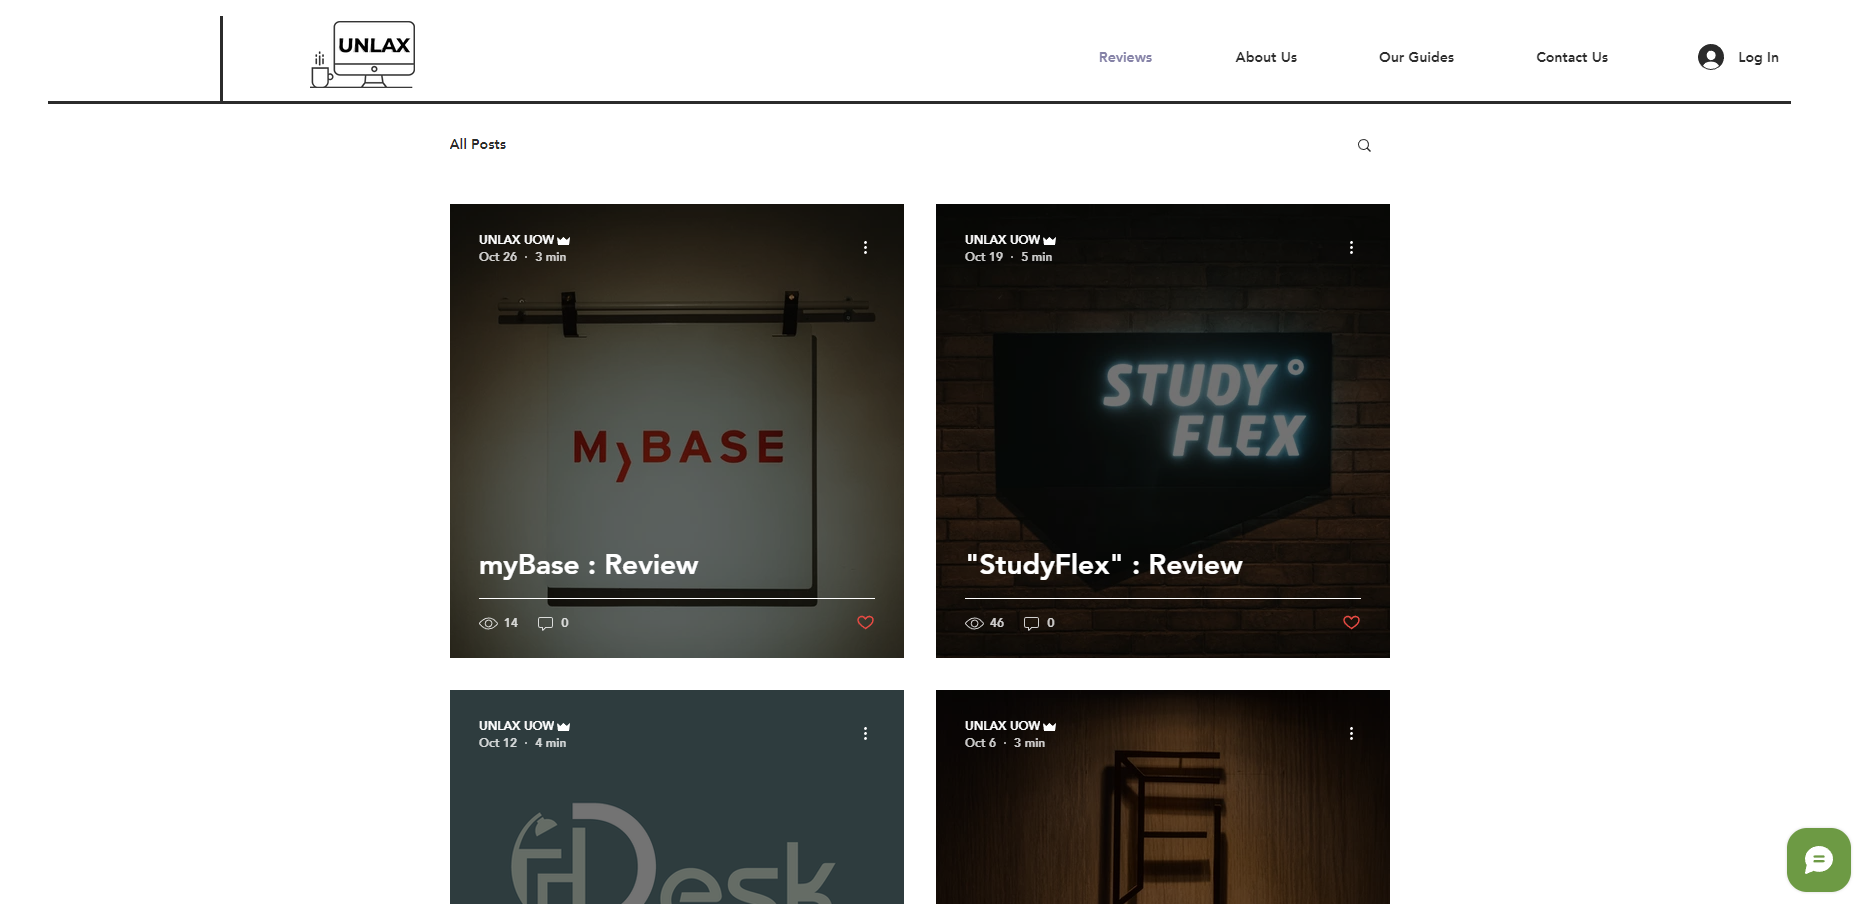1865x904 pixels.
Task: Click views eye icon on StudyFlex post
Action: coord(974,623)
